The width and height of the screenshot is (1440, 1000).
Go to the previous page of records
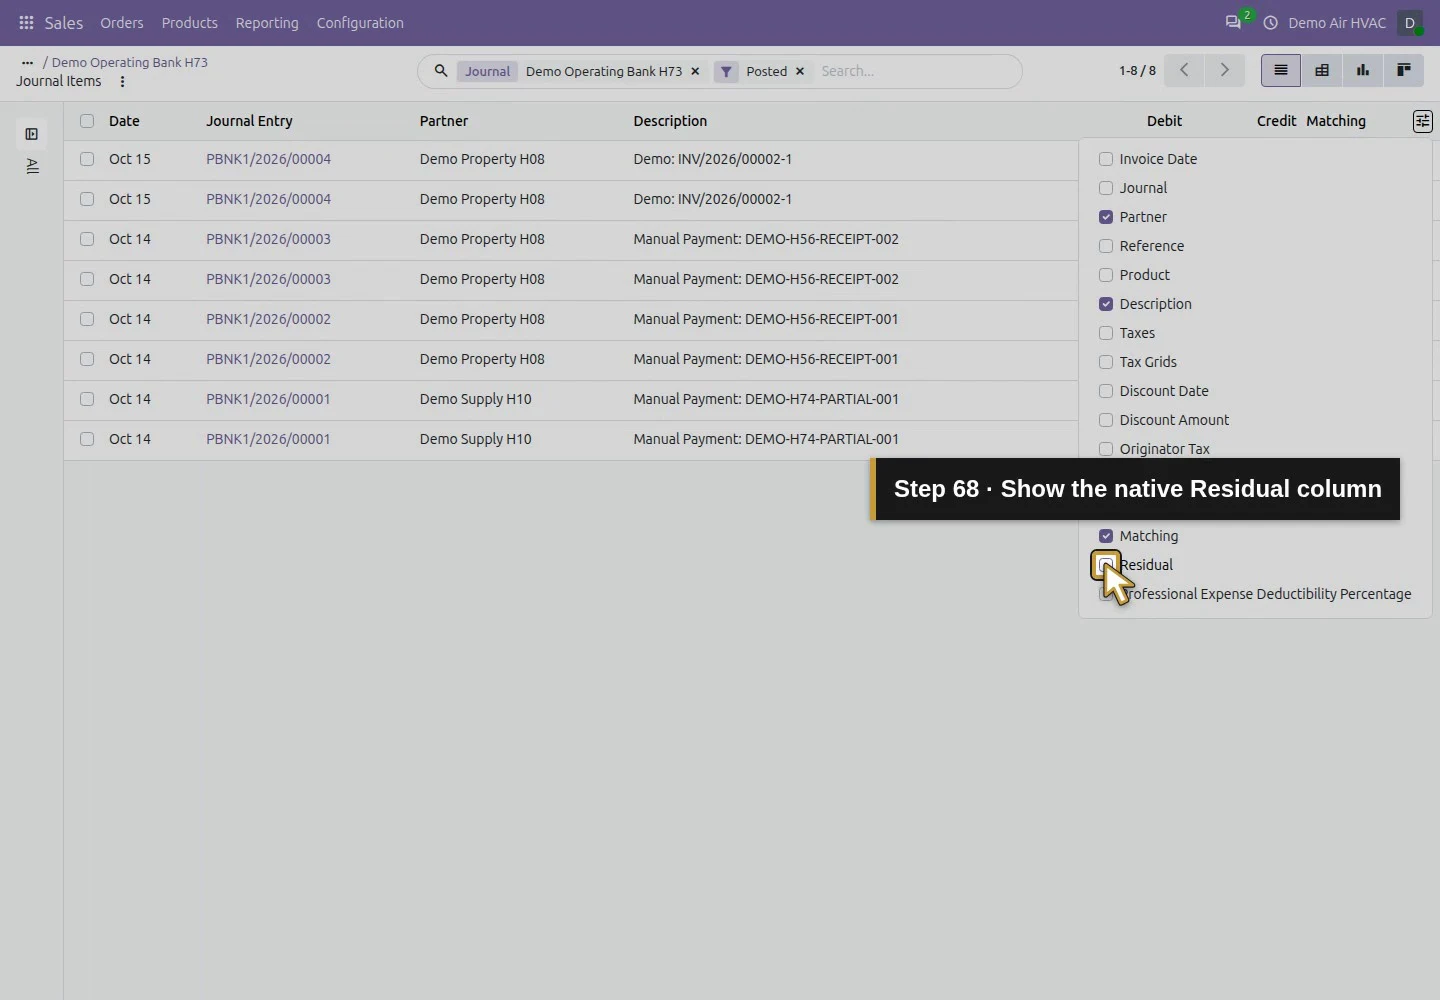tap(1184, 70)
